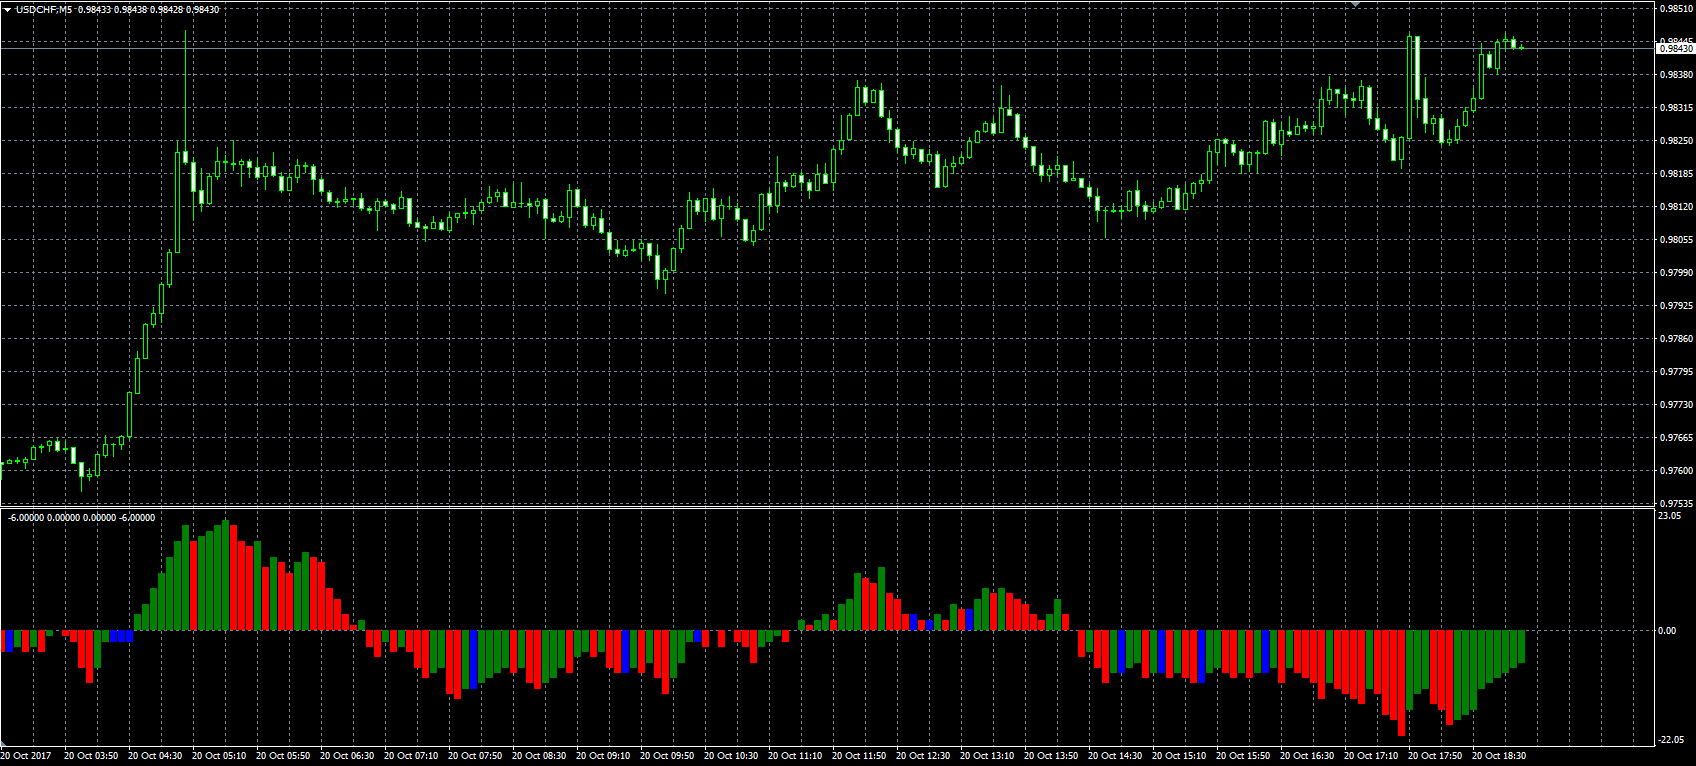Click the 20 Oct 18:30 time label
The width and height of the screenshot is (1696, 766).
pyautogui.click(x=1499, y=756)
